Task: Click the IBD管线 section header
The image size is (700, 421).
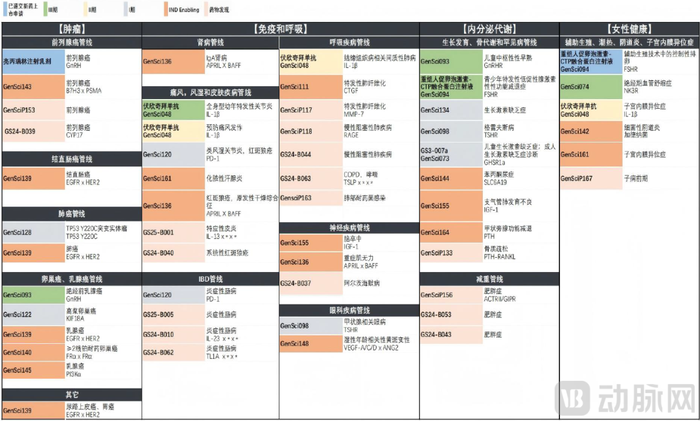Action: click(x=210, y=279)
